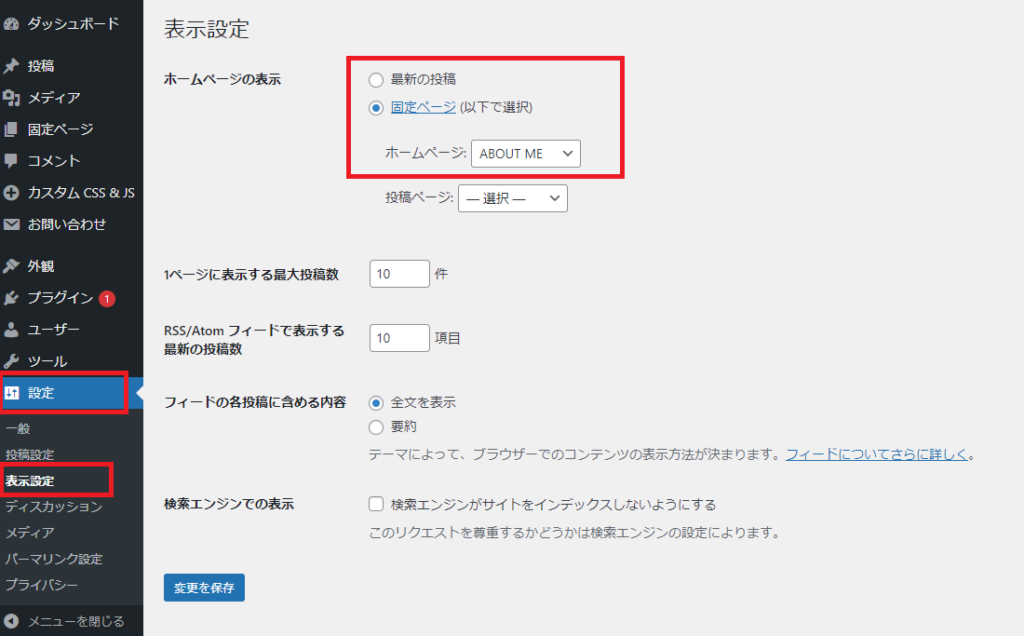This screenshot has width=1024, height=636.
Task: Open the ホームページ dropdown showing ABOUT ME
Action: point(526,154)
